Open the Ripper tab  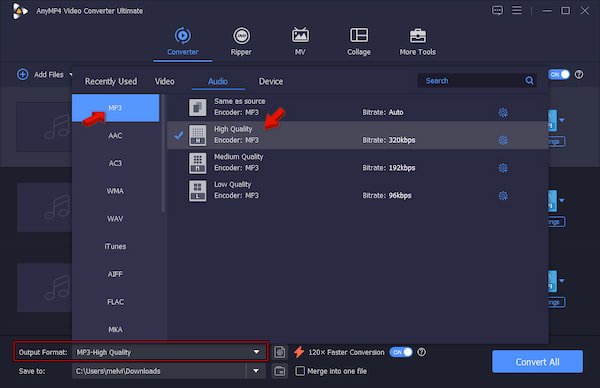[241, 42]
